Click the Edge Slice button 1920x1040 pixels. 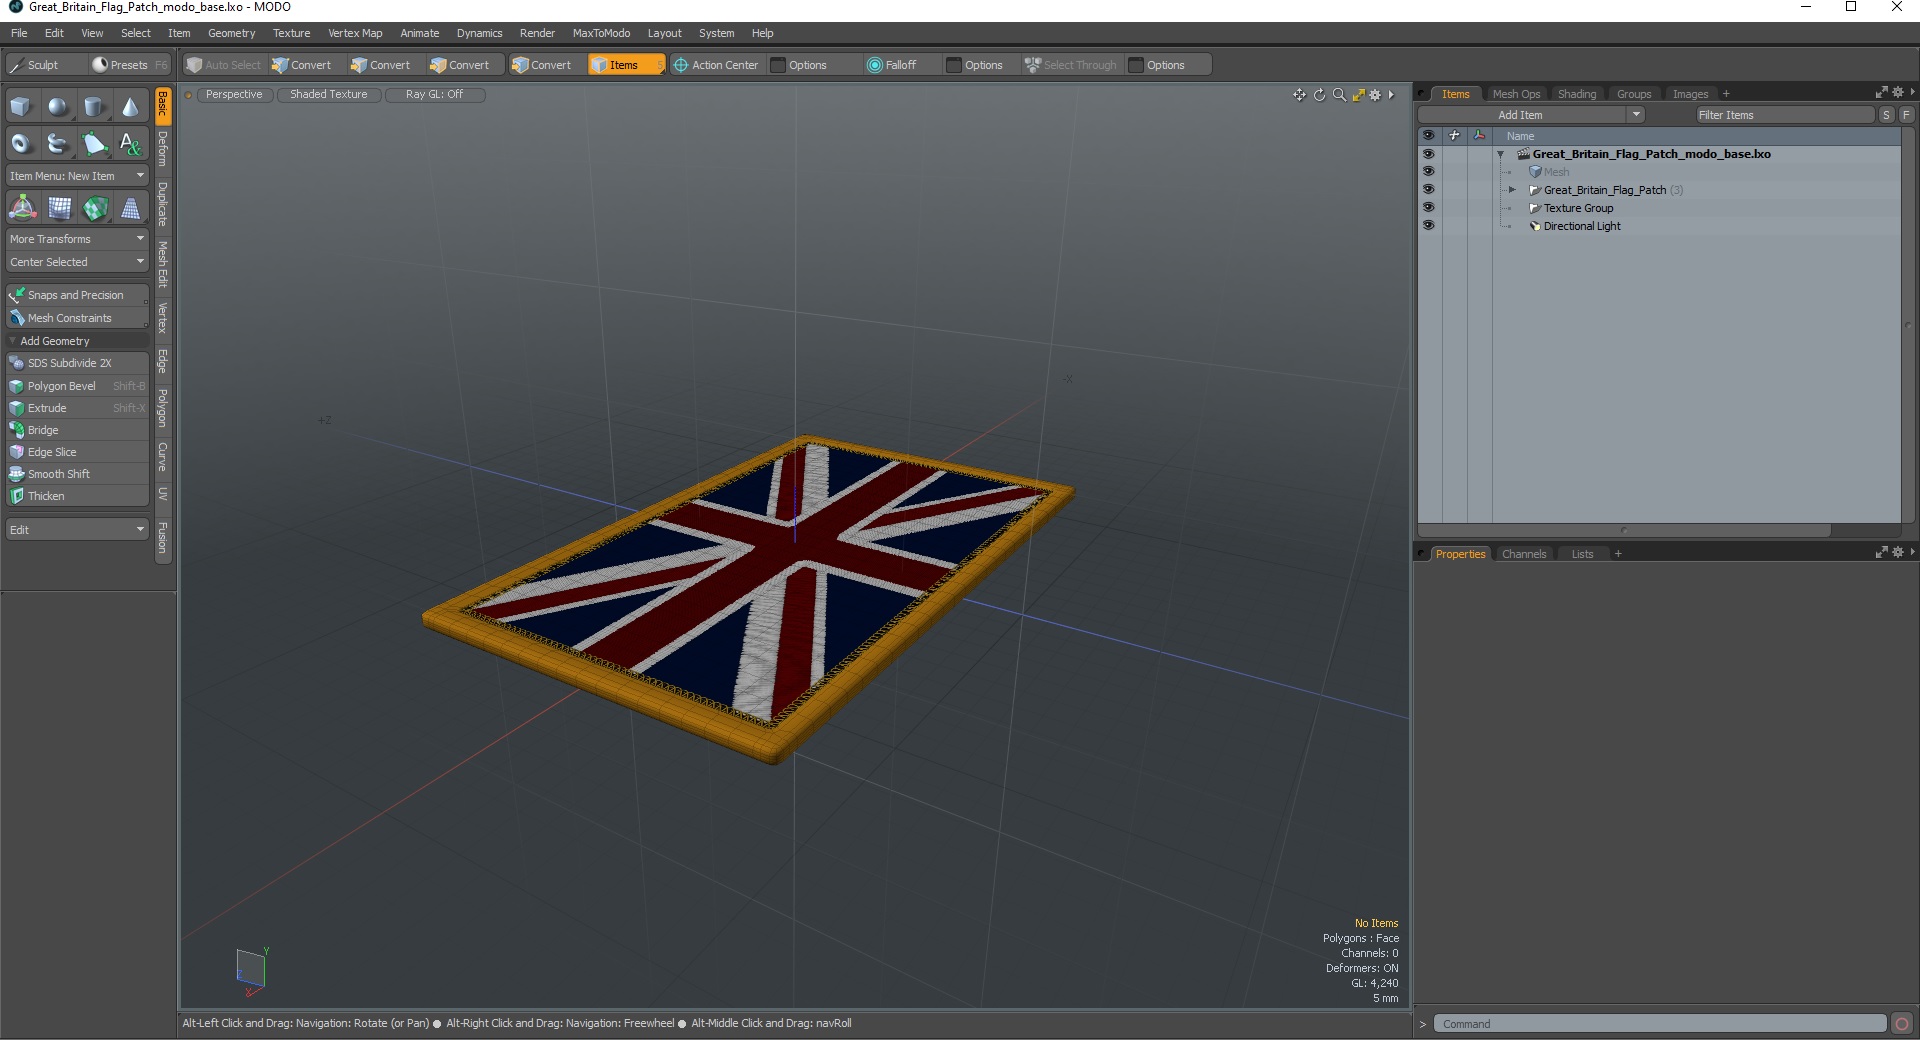[x=77, y=452]
